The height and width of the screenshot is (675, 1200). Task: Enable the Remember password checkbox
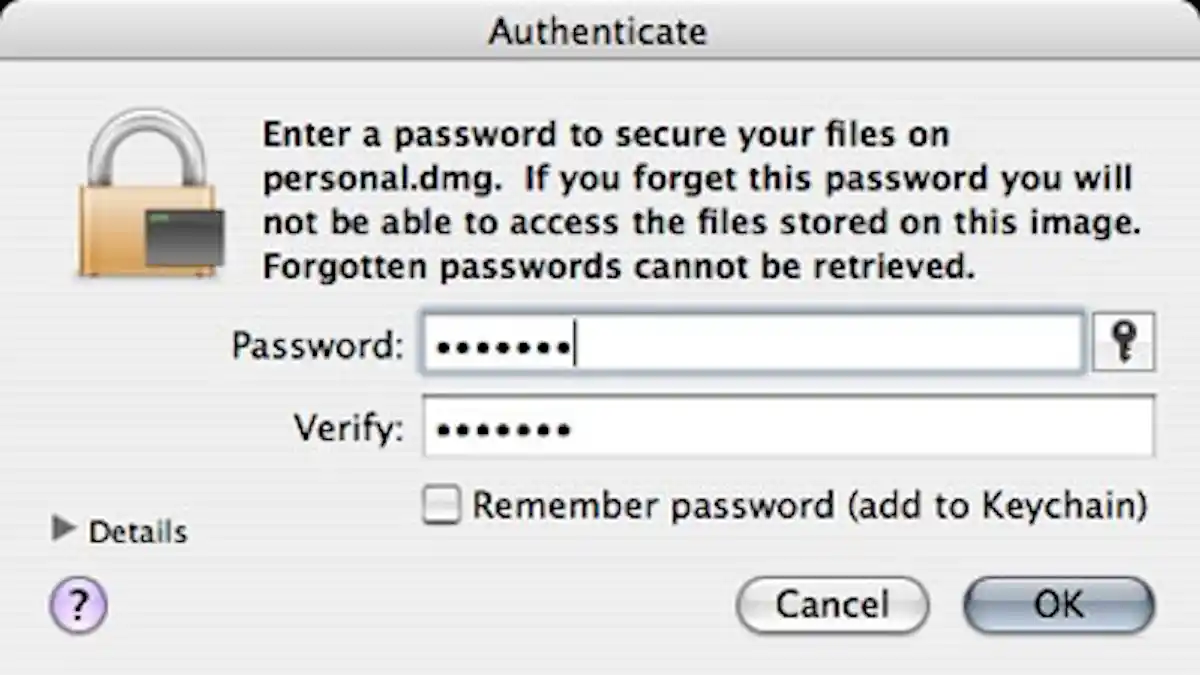pos(441,506)
